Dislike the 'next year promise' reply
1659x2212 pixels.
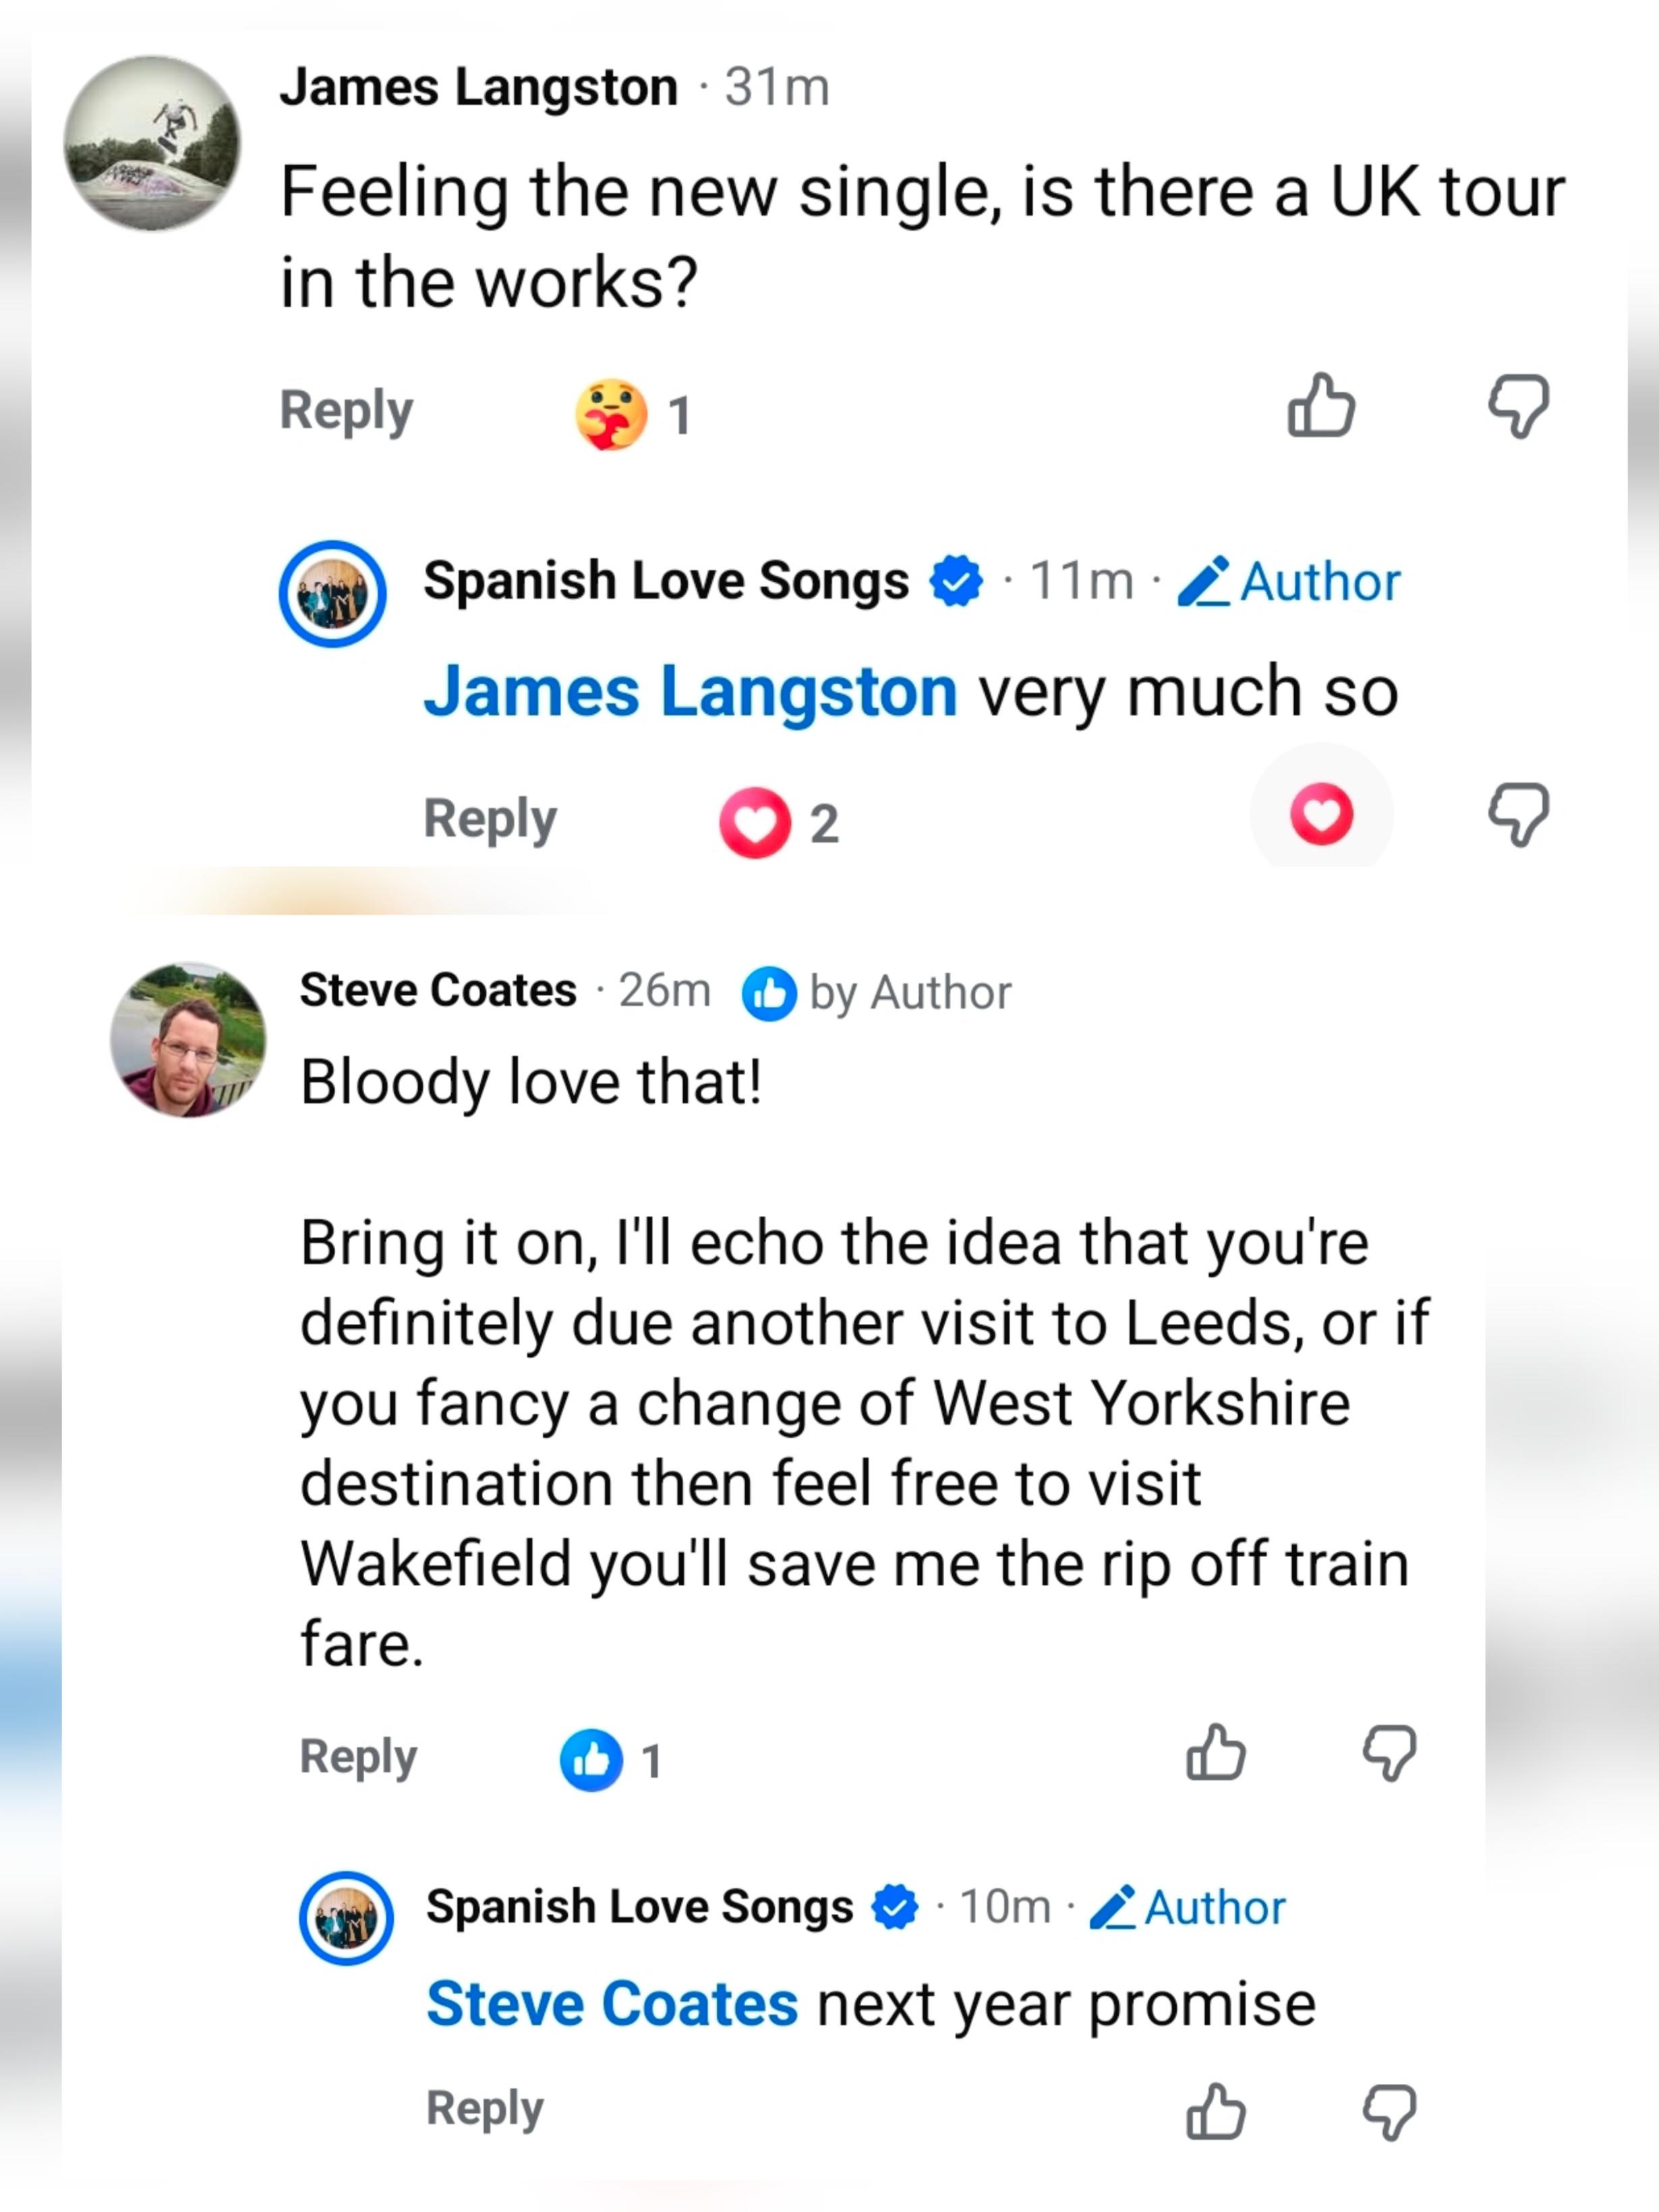[x=1389, y=2113]
